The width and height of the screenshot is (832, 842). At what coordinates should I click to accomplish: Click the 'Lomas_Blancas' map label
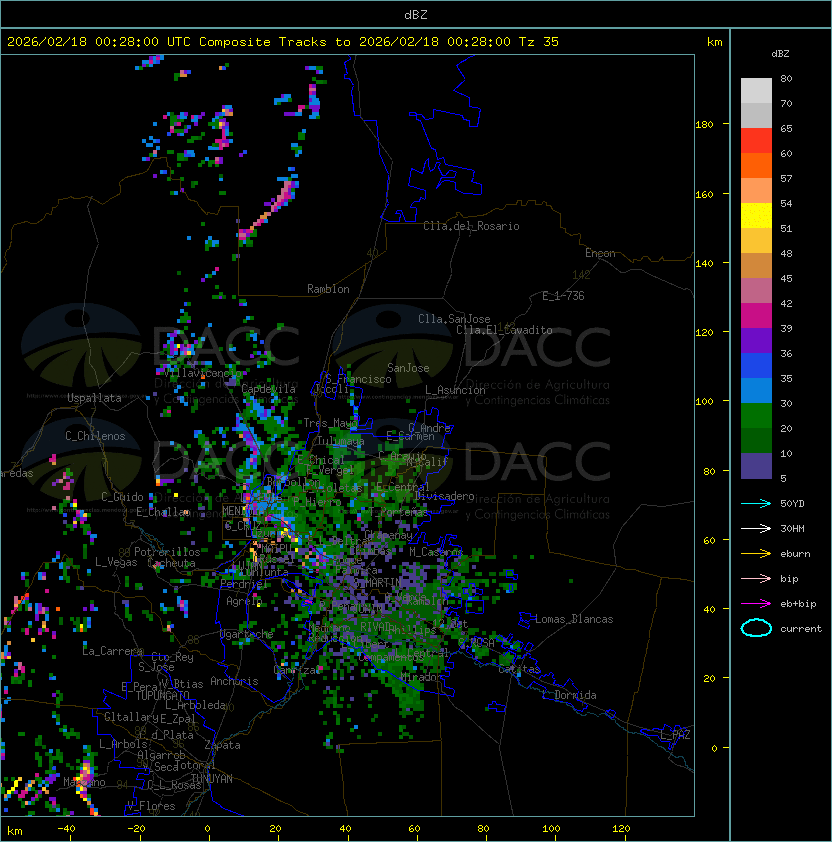tap(574, 619)
